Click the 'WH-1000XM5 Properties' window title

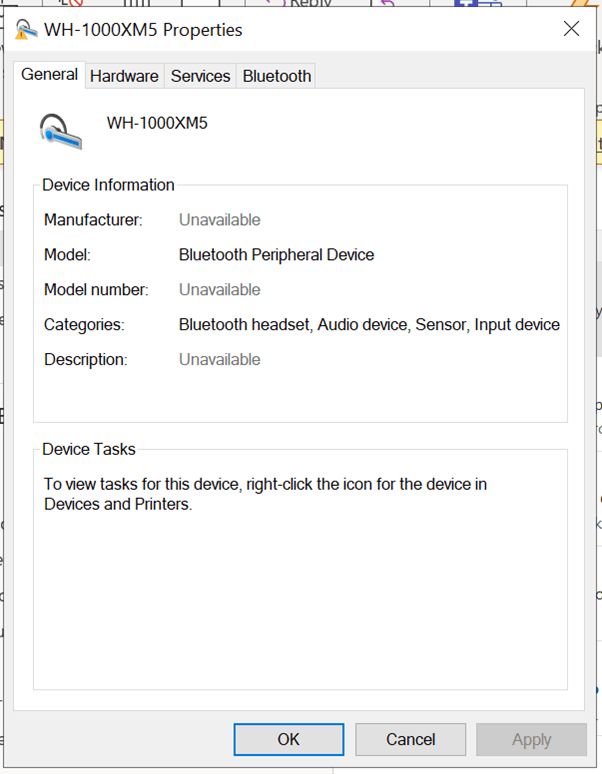pyautogui.click(x=143, y=30)
